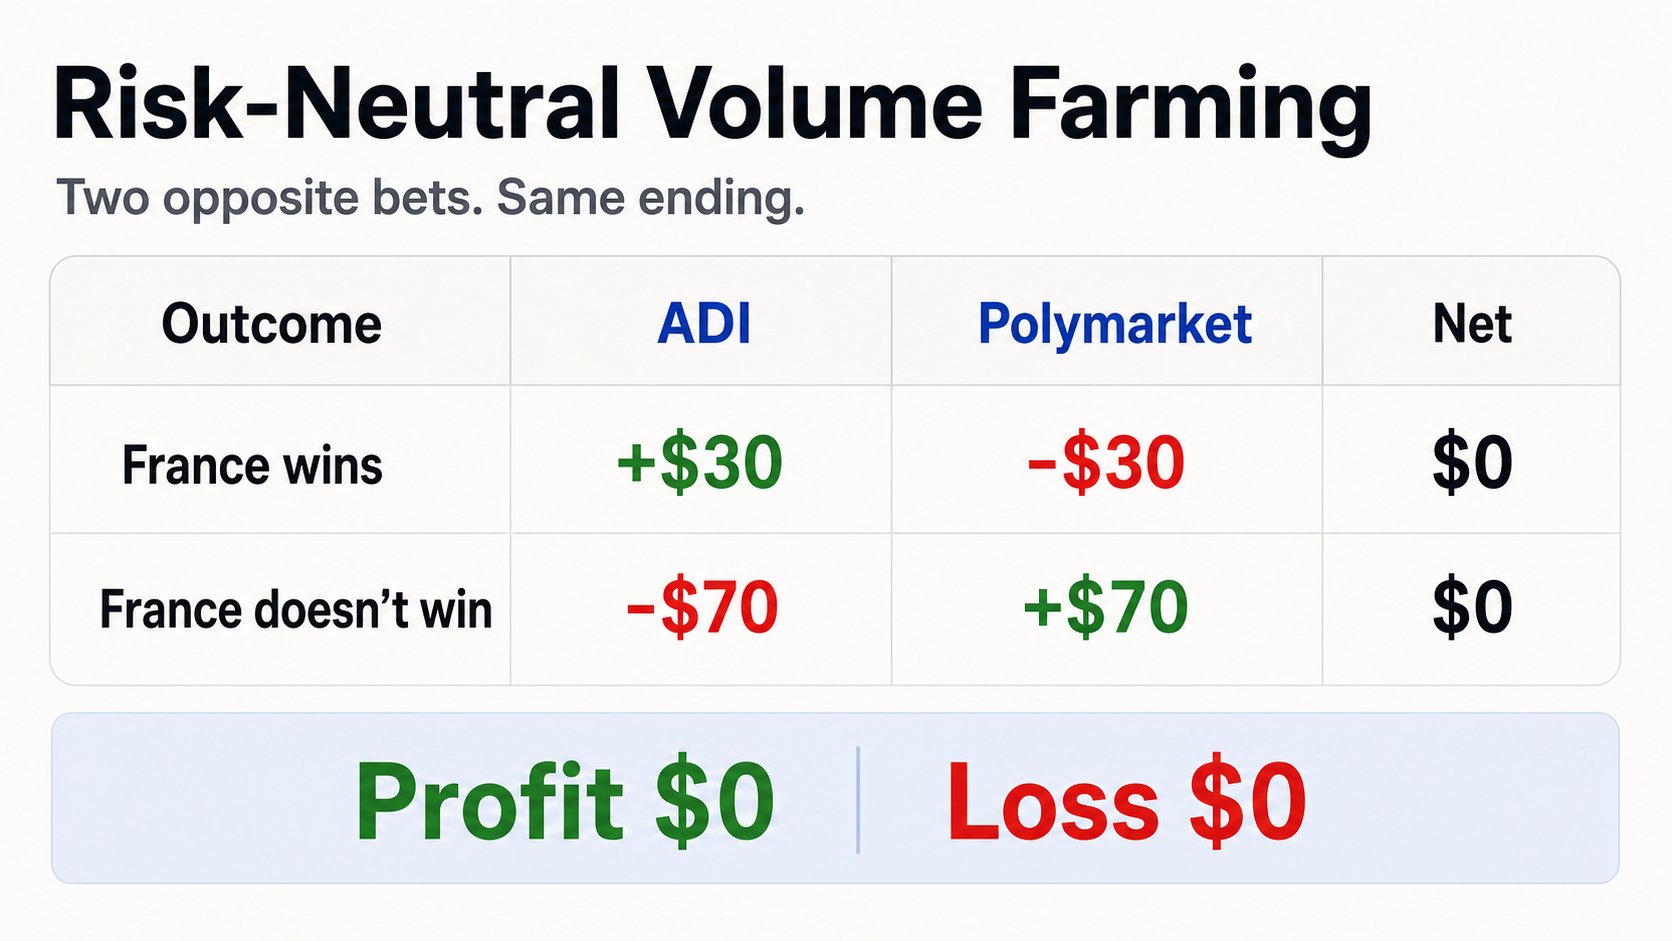Click the green +$30 ADI value
The image size is (1672, 941).
point(699,463)
